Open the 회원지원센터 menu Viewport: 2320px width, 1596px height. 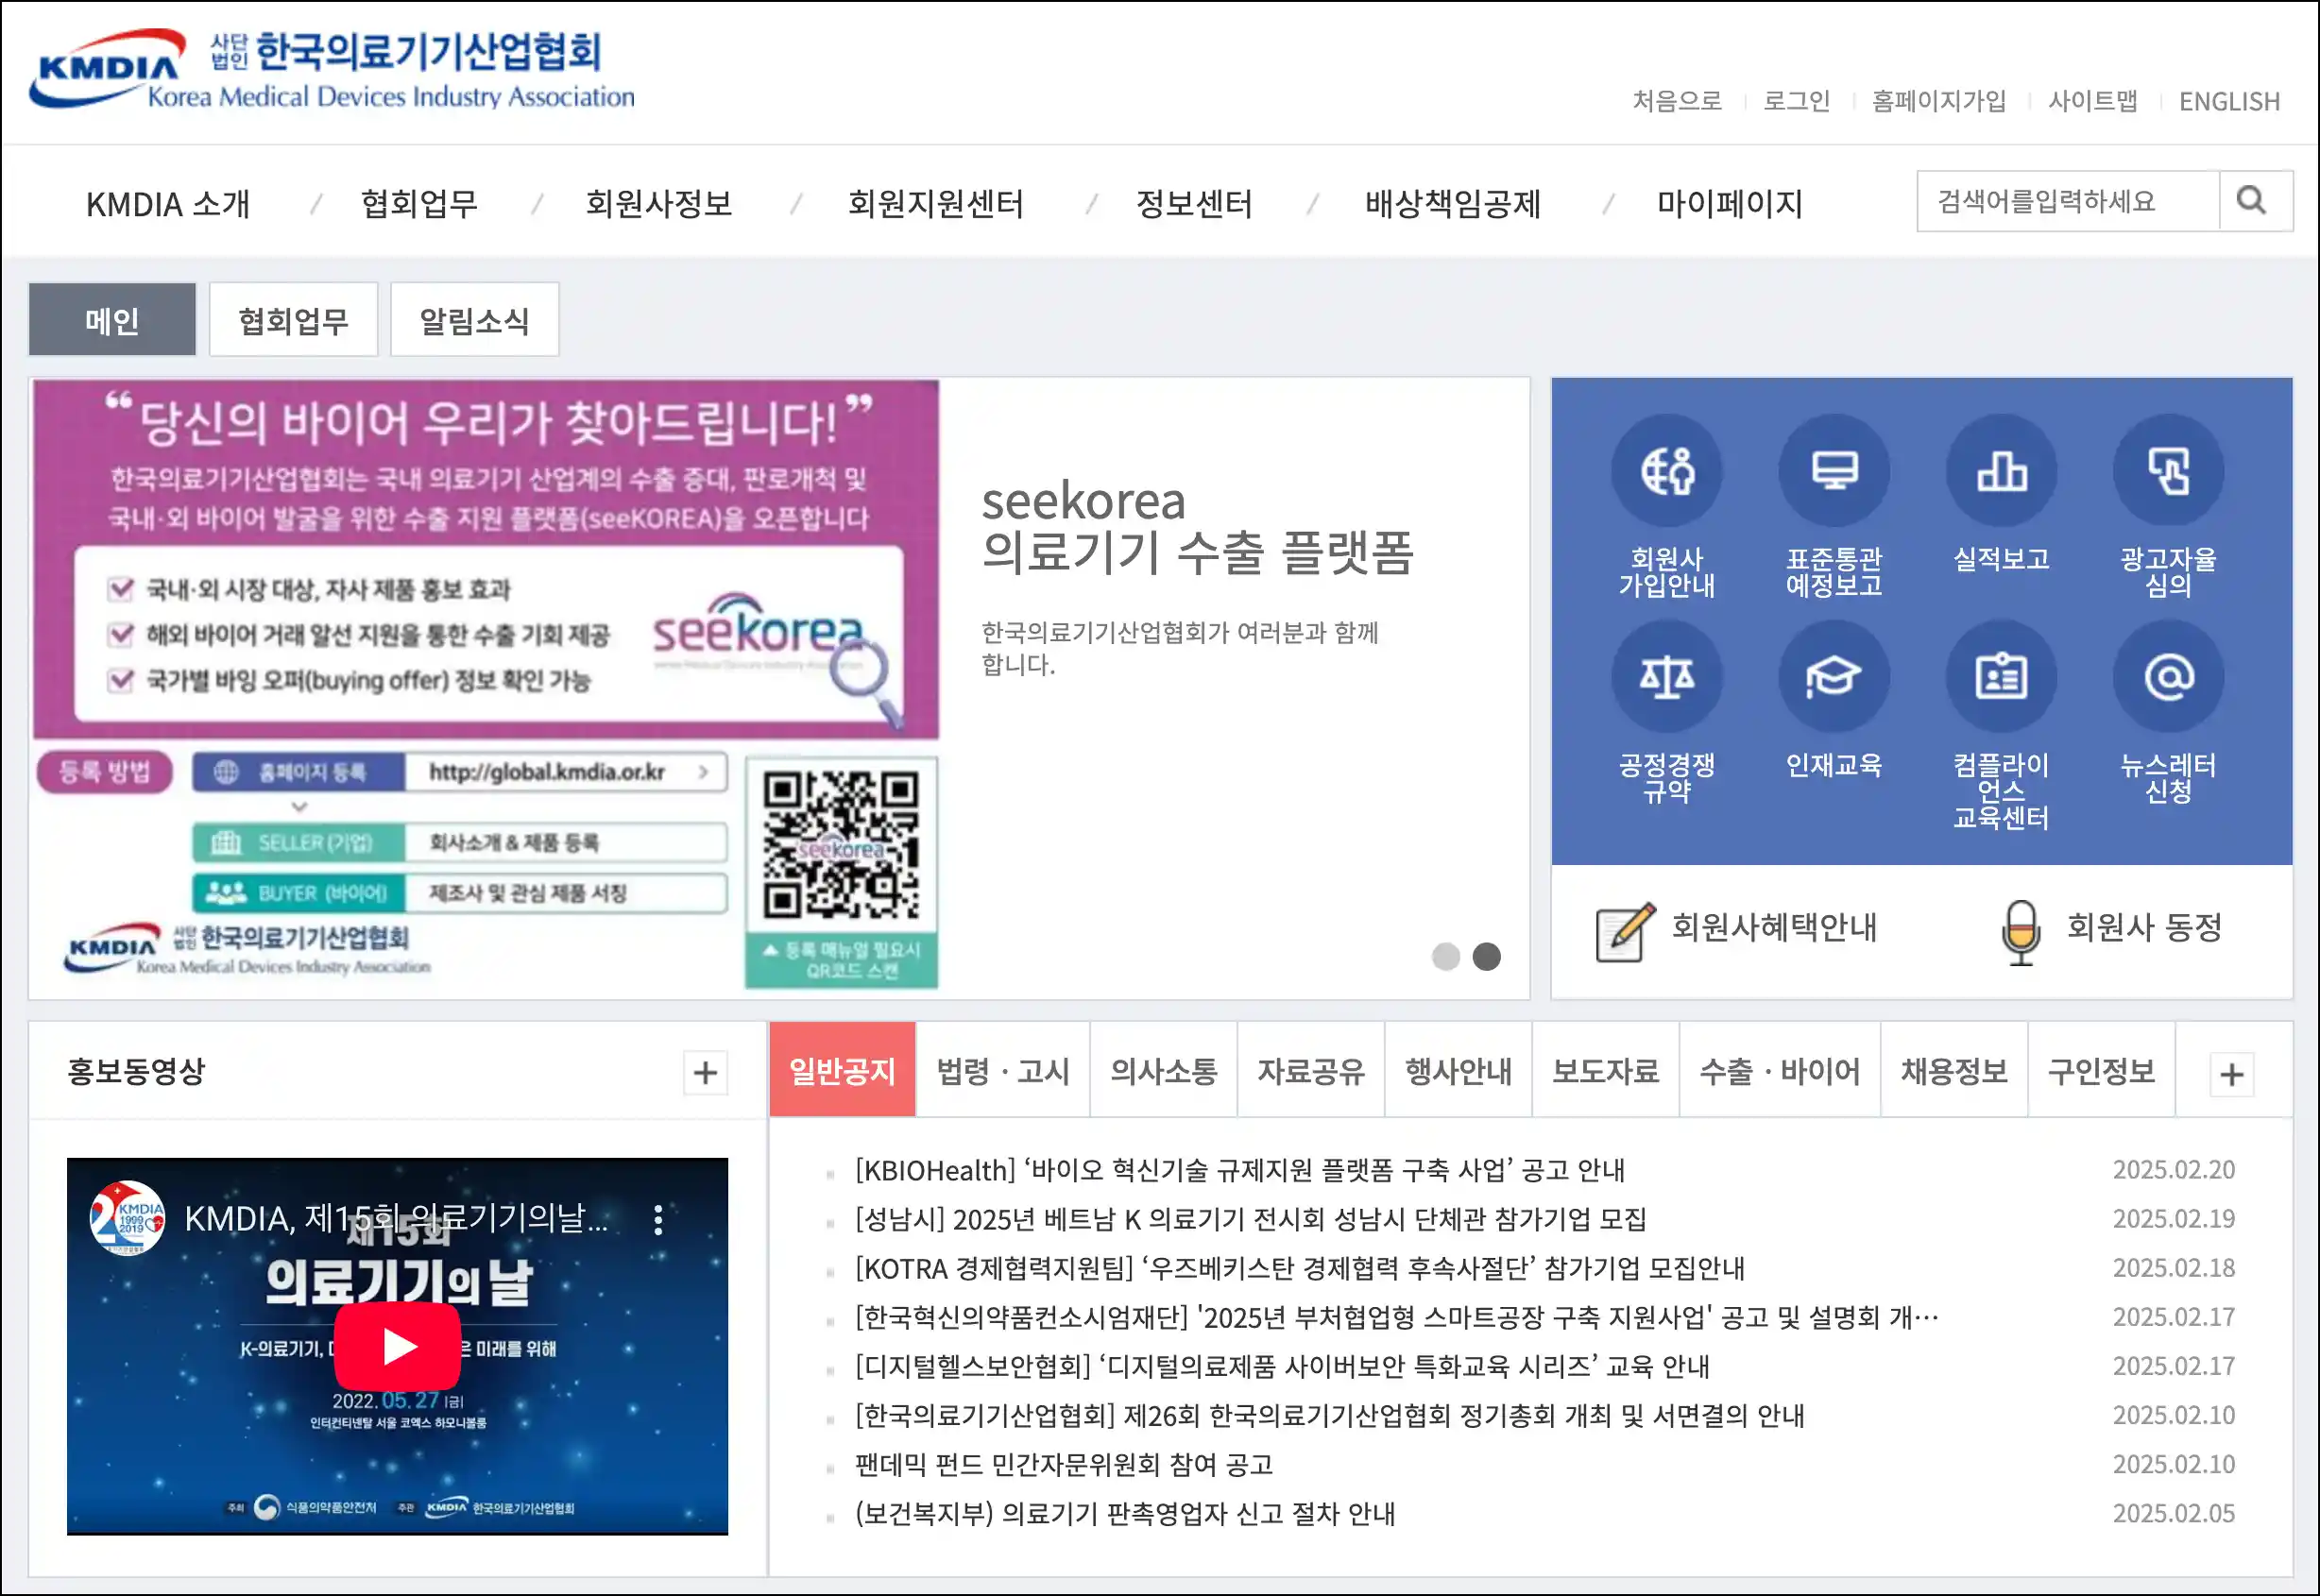935,204
